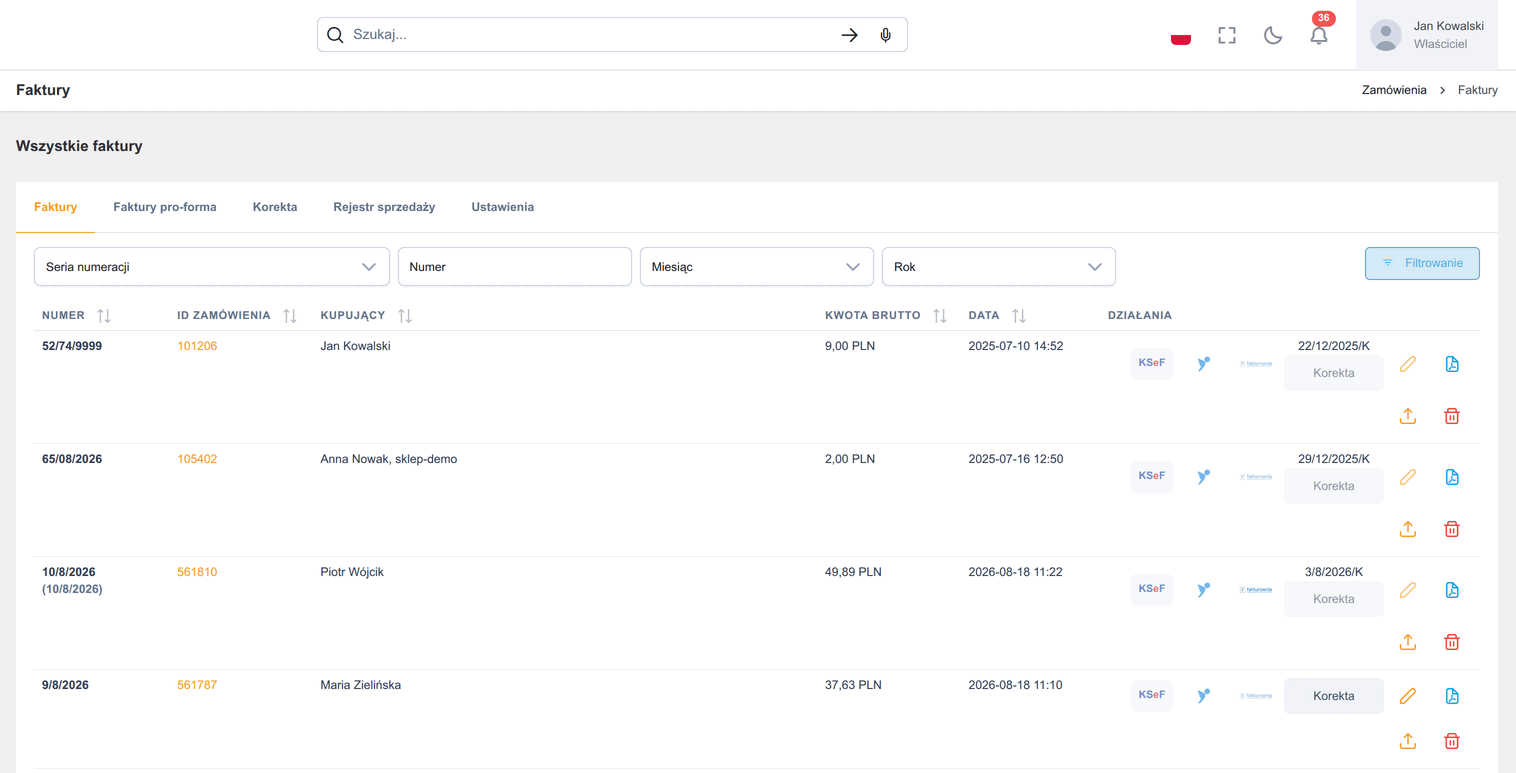Change language via Polish flag
The height and width of the screenshot is (773, 1516).
pyautogui.click(x=1181, y=35)
